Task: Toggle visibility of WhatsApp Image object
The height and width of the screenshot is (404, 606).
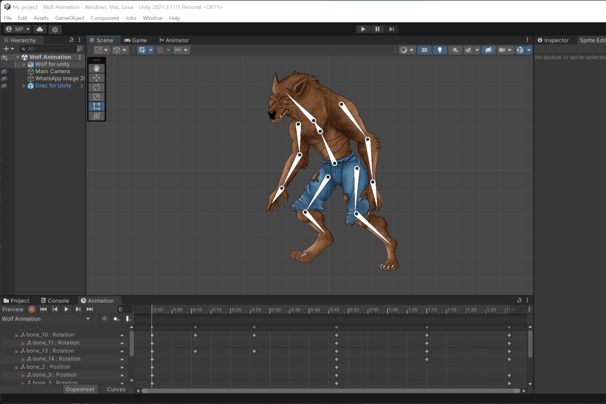Action: click(4, 78)
